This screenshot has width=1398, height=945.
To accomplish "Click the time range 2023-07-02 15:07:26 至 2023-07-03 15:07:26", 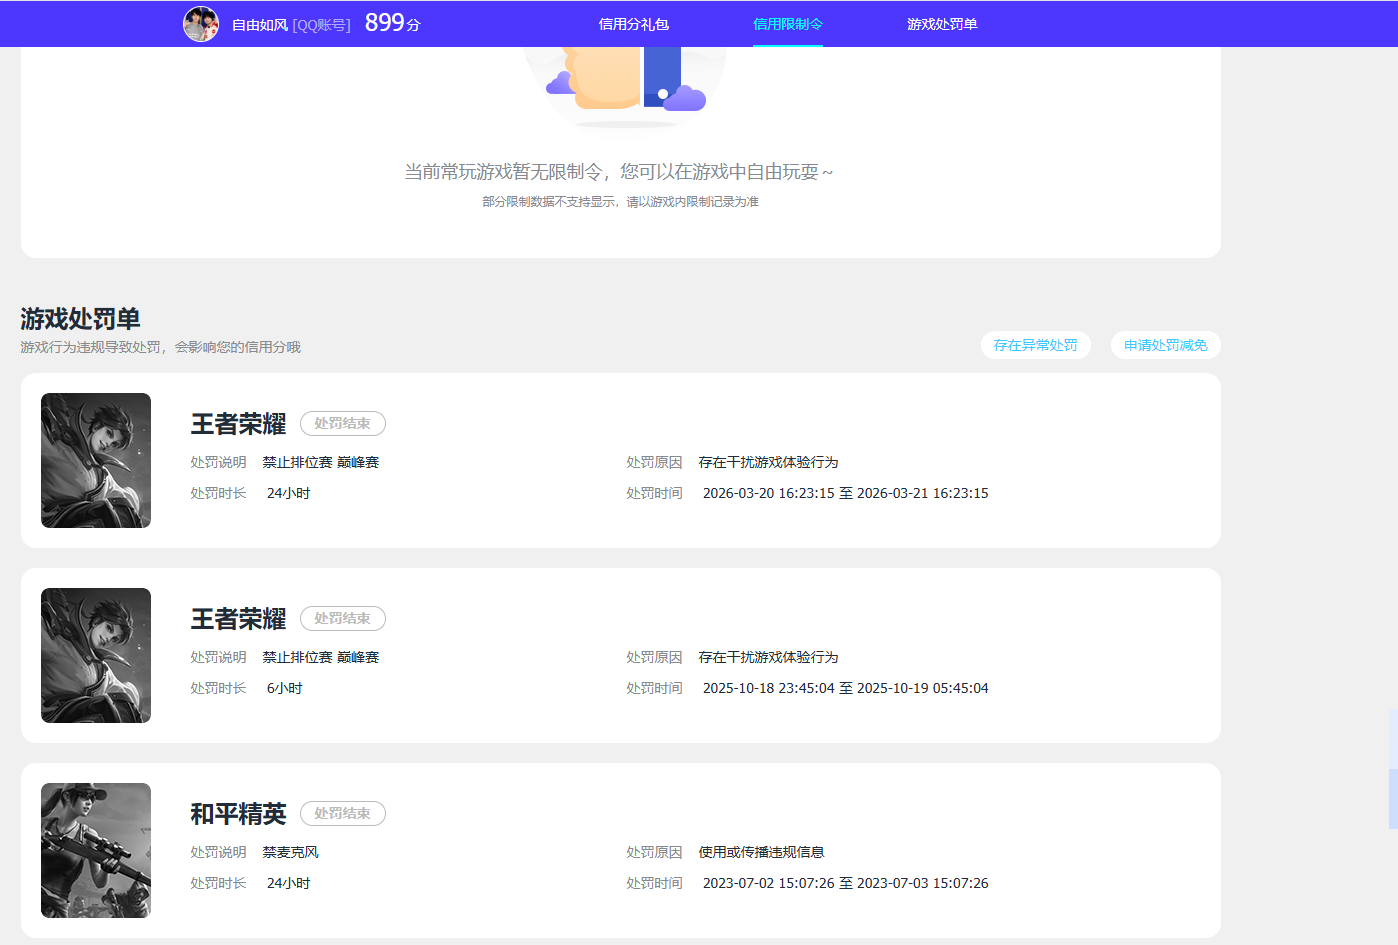I will pyautogui.click(x=846, y=883).
